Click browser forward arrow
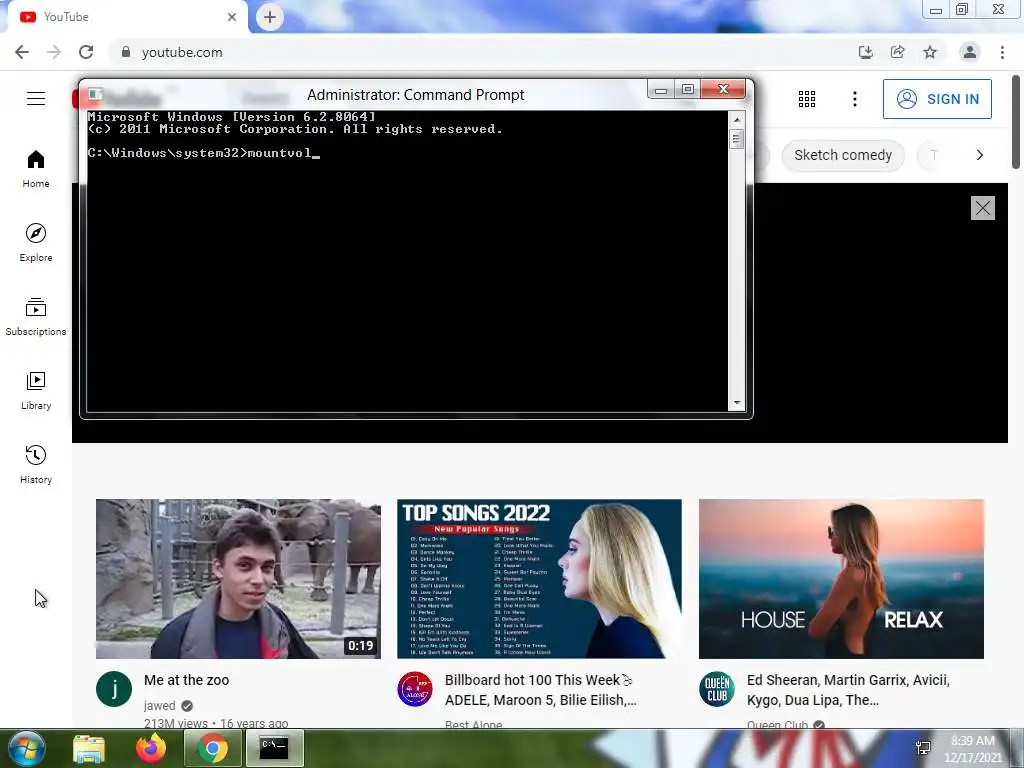1024x768 pixels. 54,52
